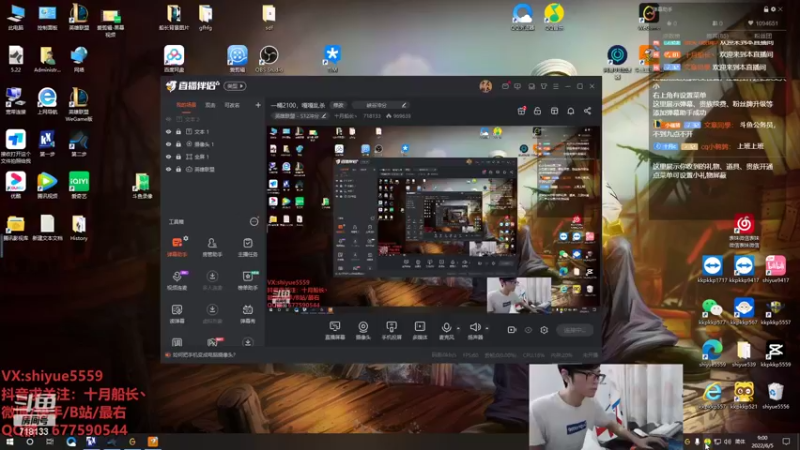Add a 摄像头 camera source
The width and height of the screenshot is (800, 450).
coord(363,330)
